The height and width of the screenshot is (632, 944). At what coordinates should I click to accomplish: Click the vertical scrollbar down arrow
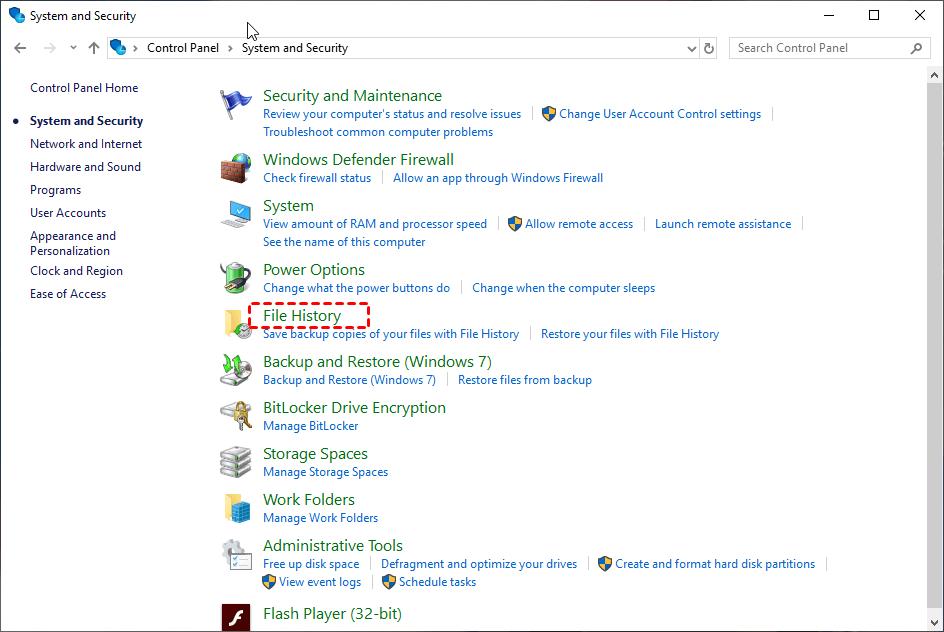(935, 621)
